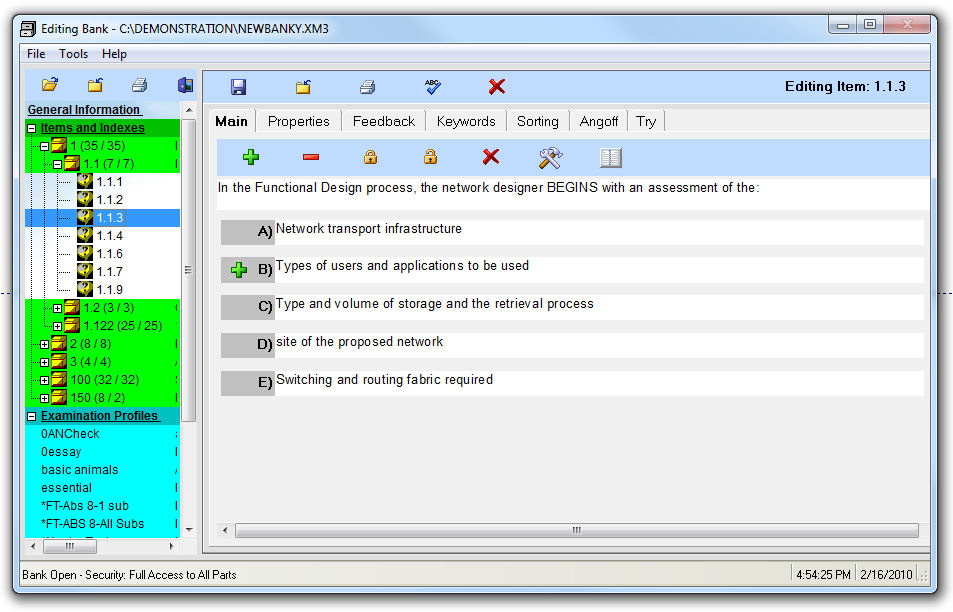Click the Items and Indexes heading link
The image size is (953, 612).
[x=92, y=128]
